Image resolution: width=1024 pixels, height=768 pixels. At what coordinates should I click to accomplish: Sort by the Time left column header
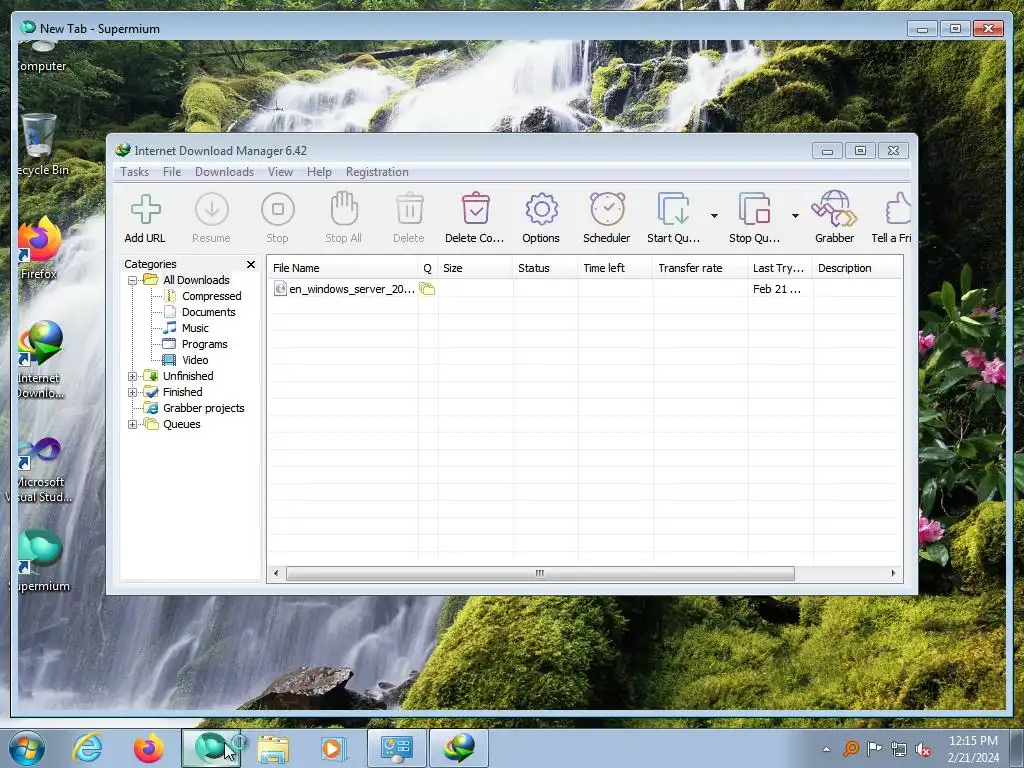tap(615, 268)
